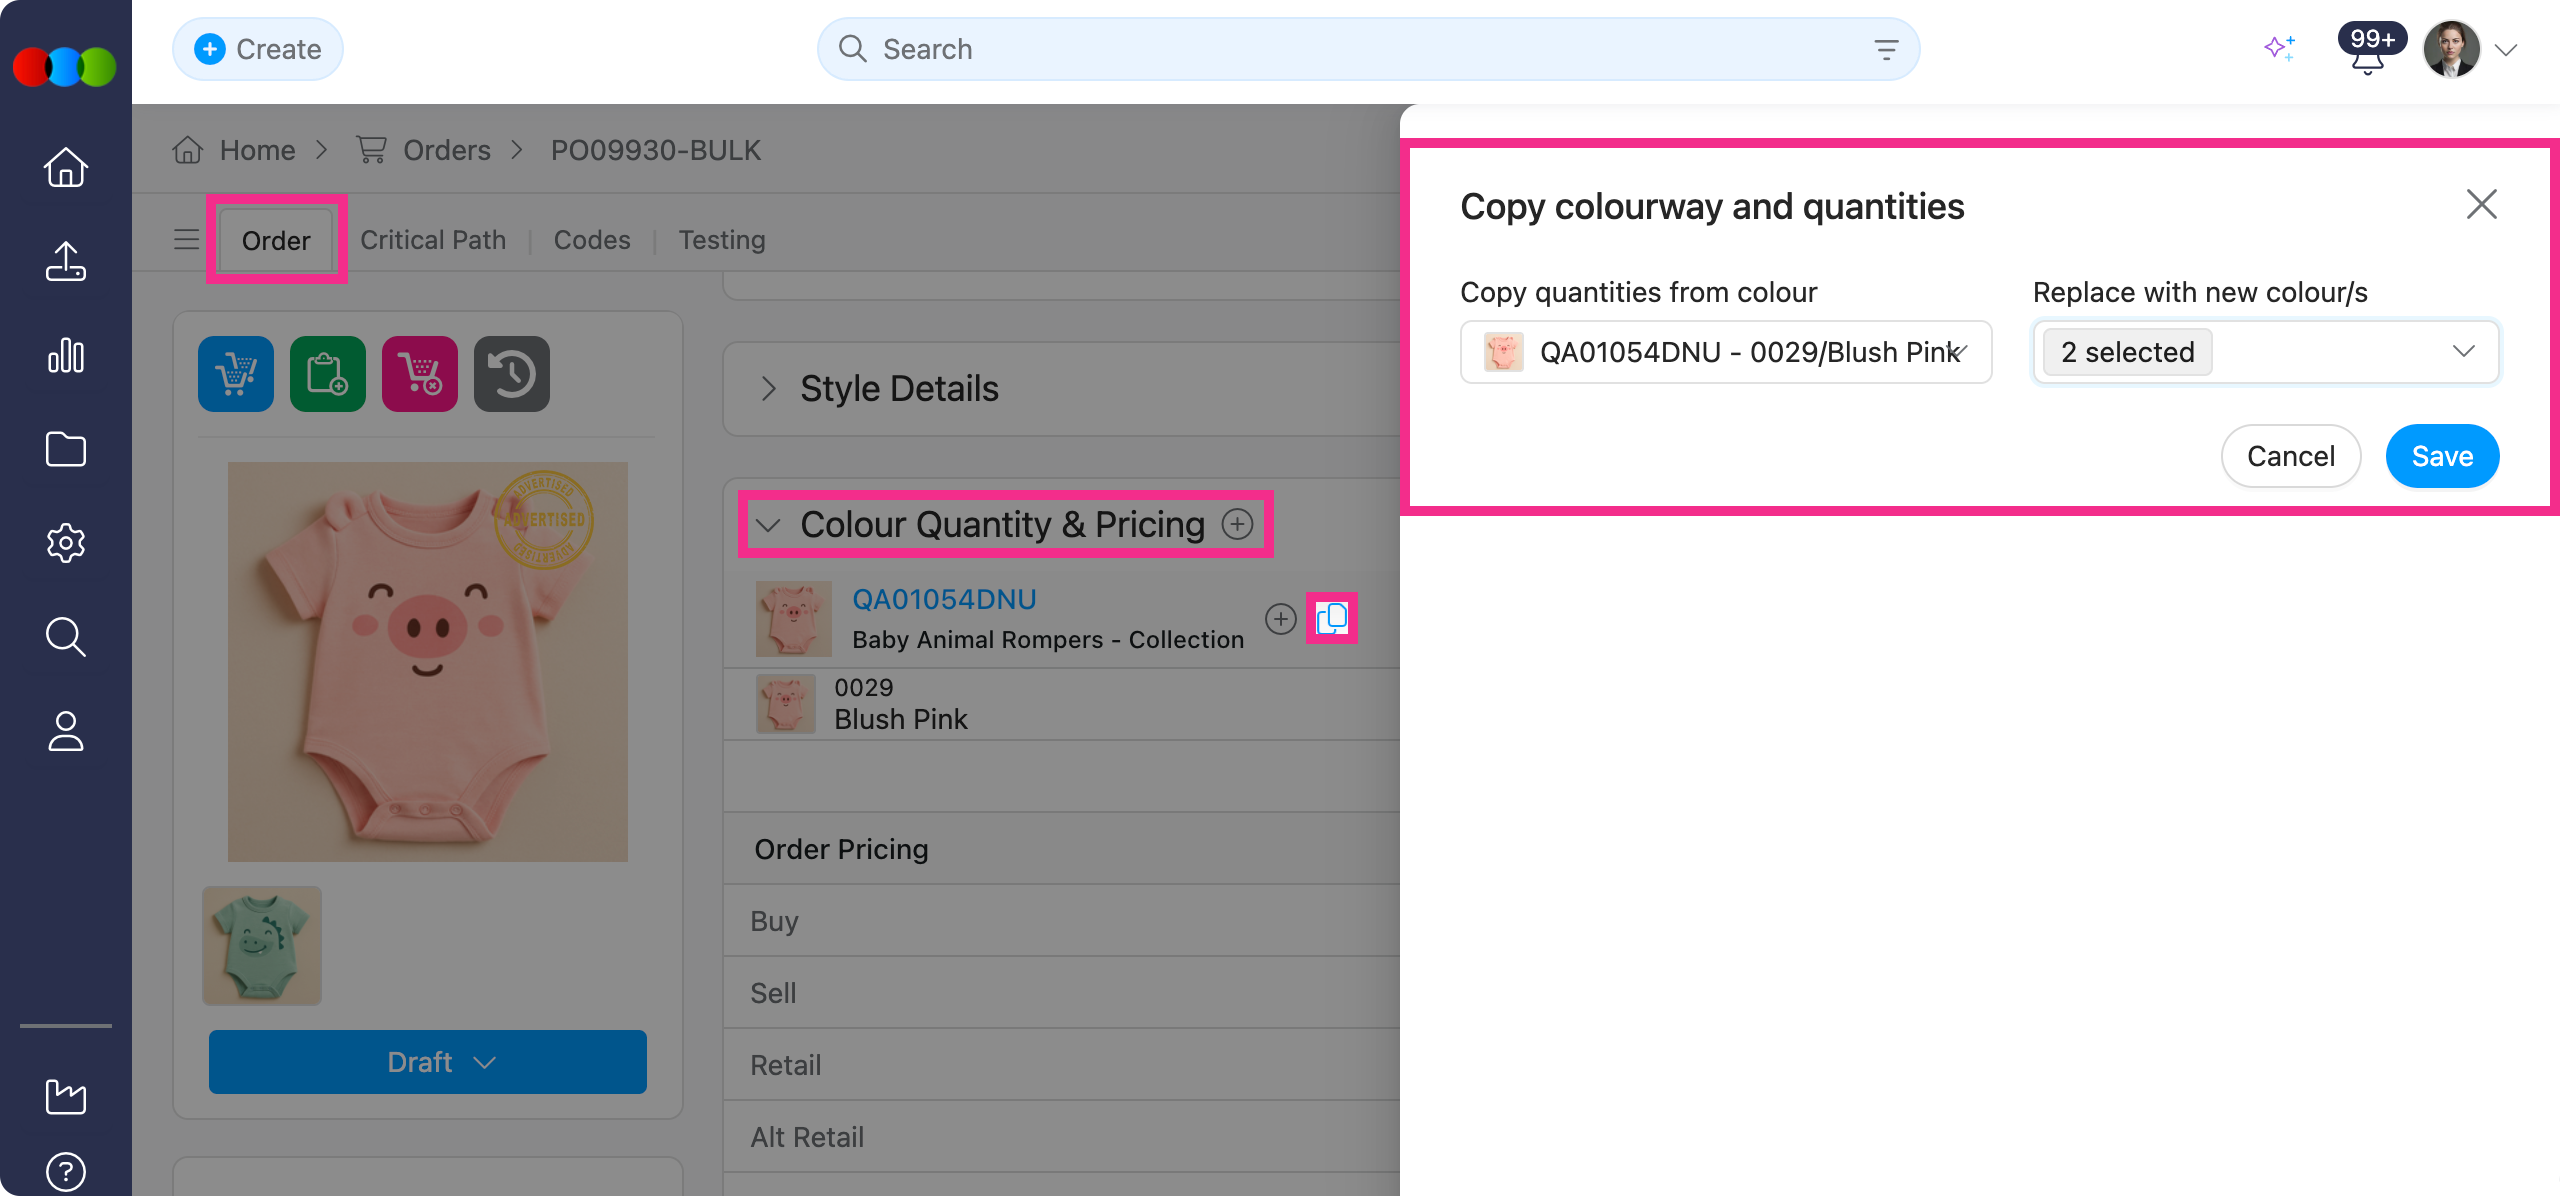2560x1196 pixels.
Task: Open the folder icon in the sidebar
Action: click(x=65, y=449)
